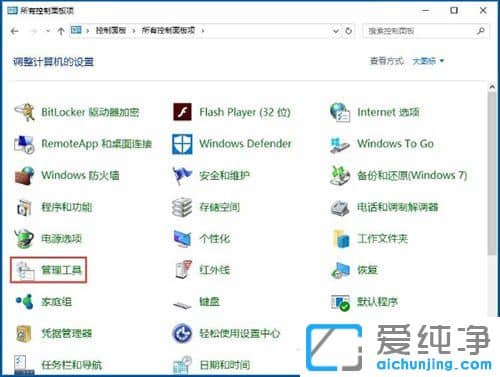Go back with the back arrow

[15, 31]
